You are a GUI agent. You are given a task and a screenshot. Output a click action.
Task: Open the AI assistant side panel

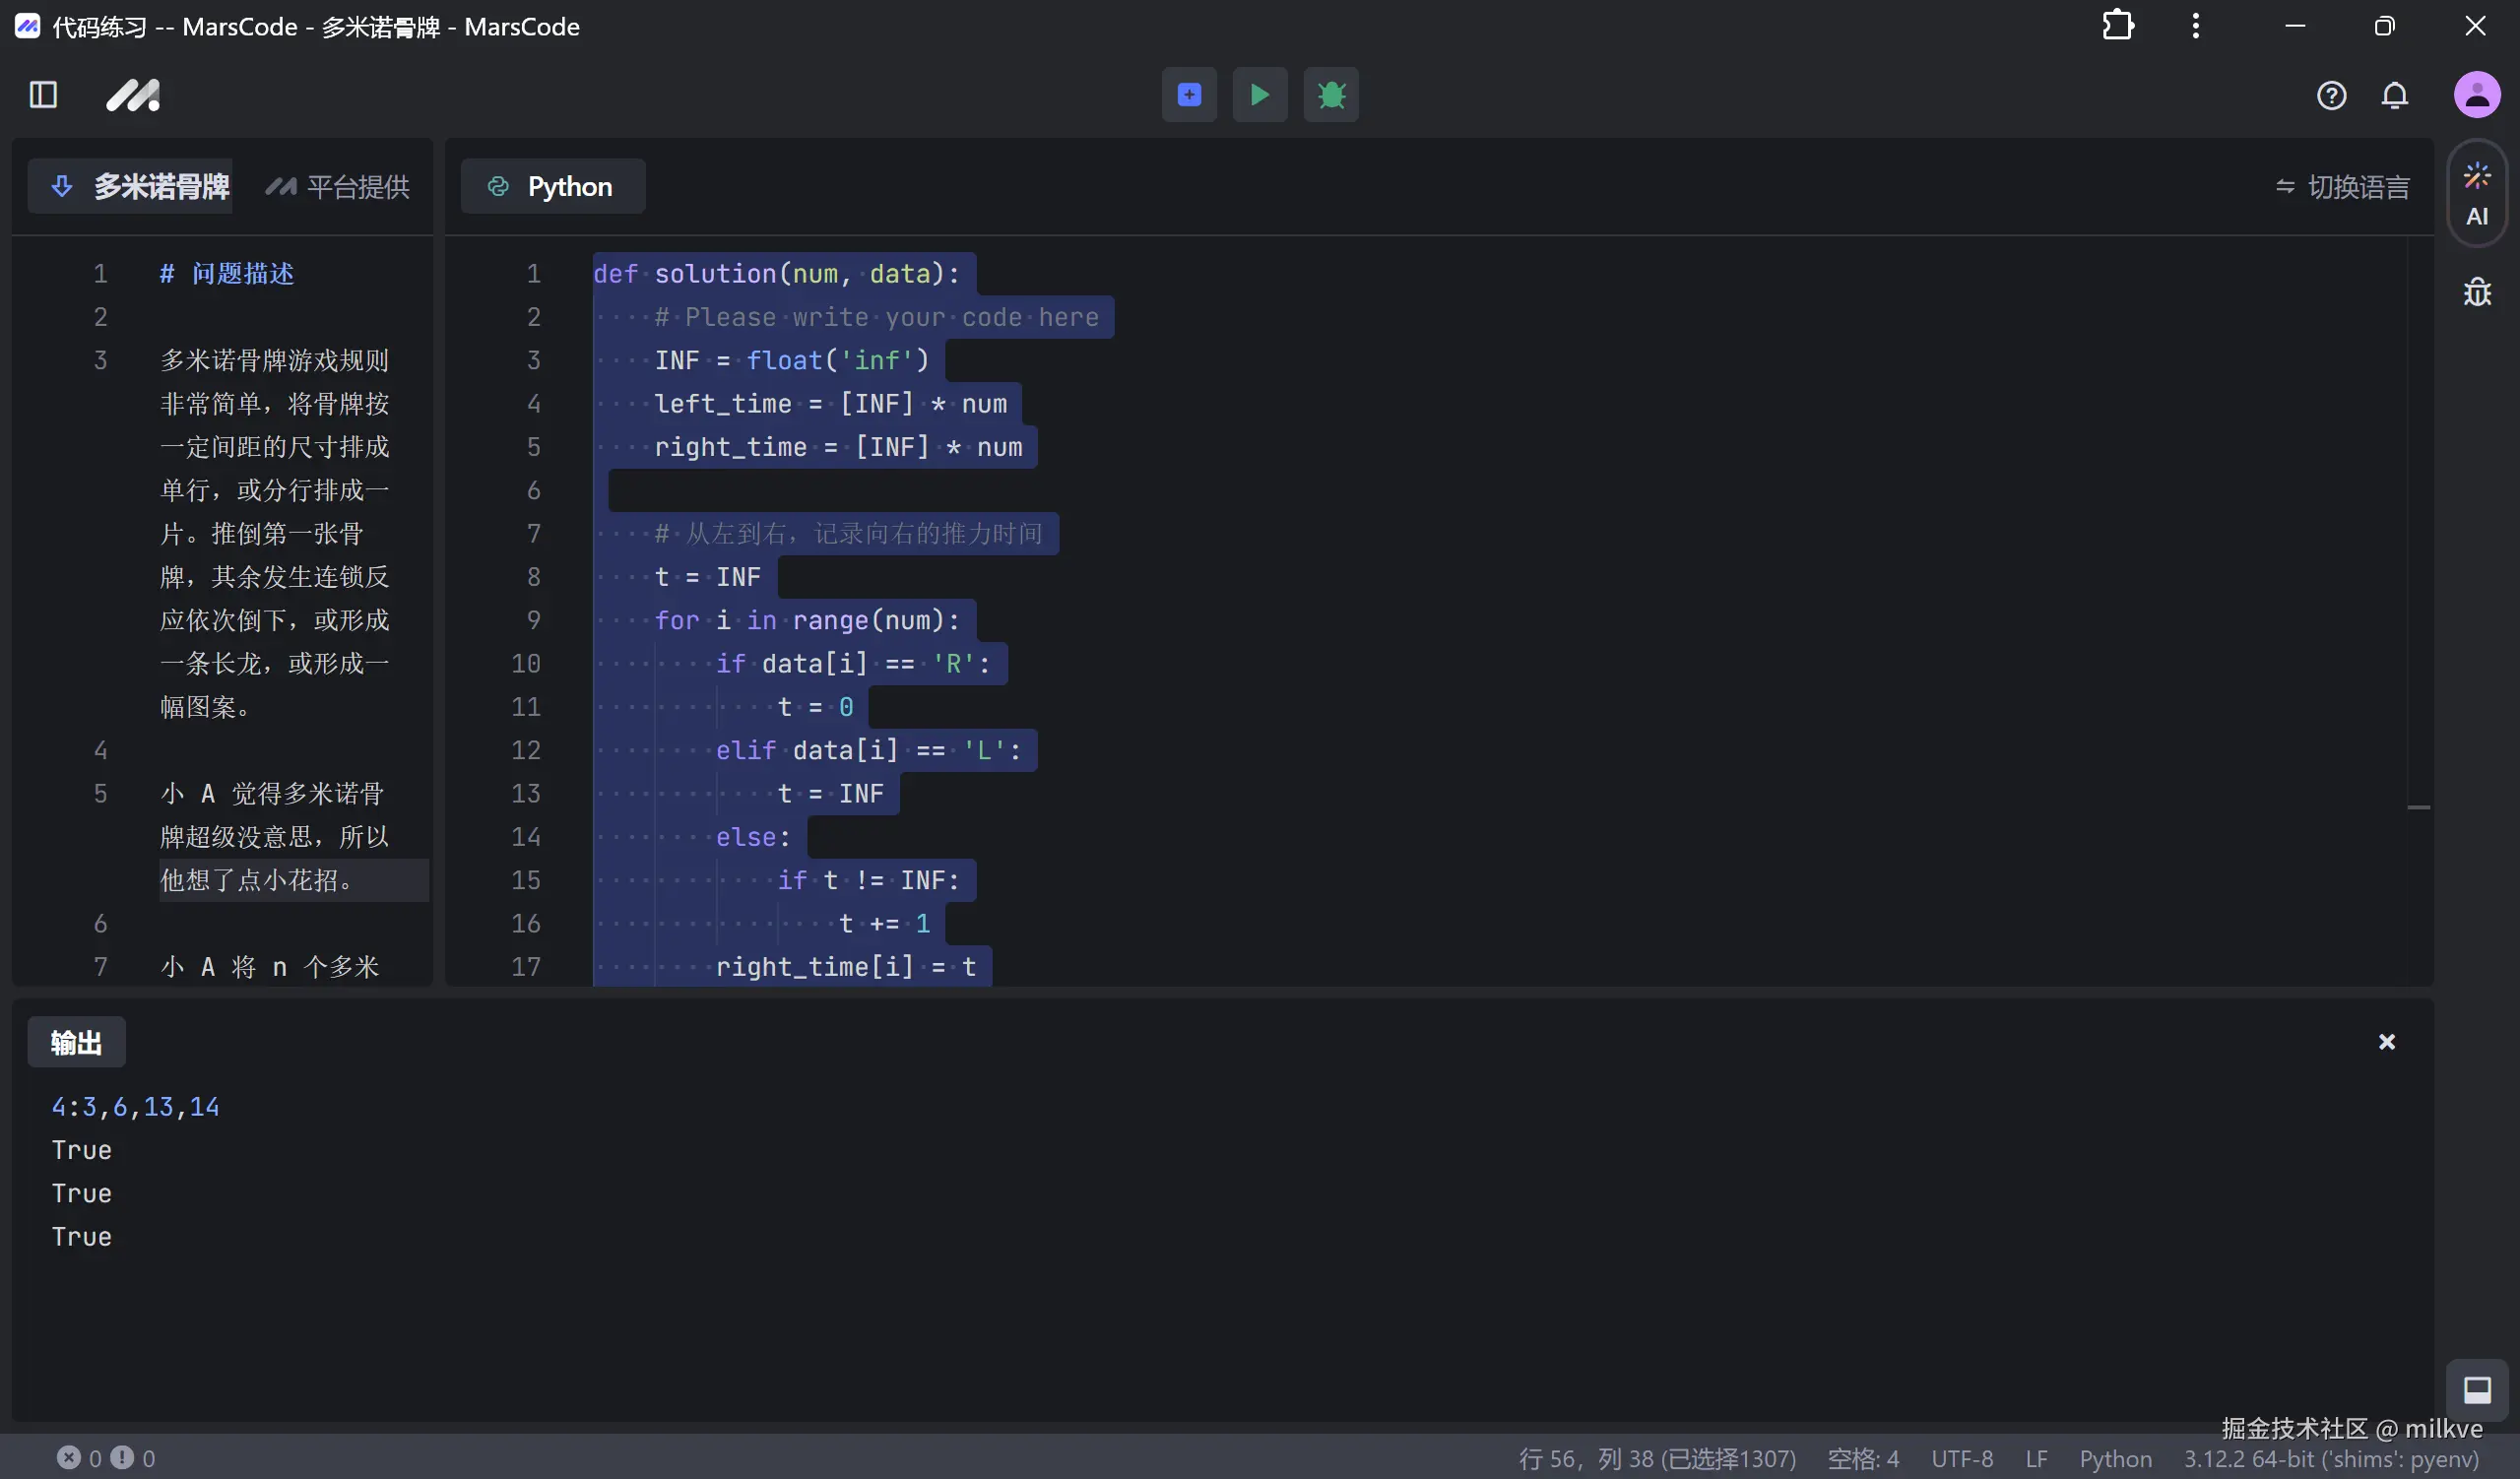click(x=2476, y=195)
